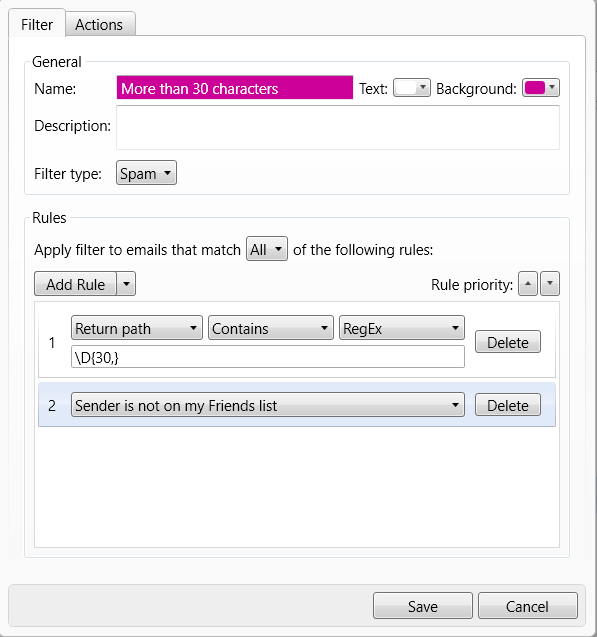
Task: Change match condition from All
Action: (x=267, y=249)
